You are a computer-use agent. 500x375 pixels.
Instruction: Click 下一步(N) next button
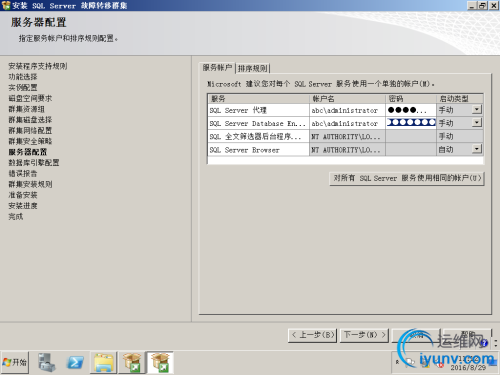coord(364,335)
